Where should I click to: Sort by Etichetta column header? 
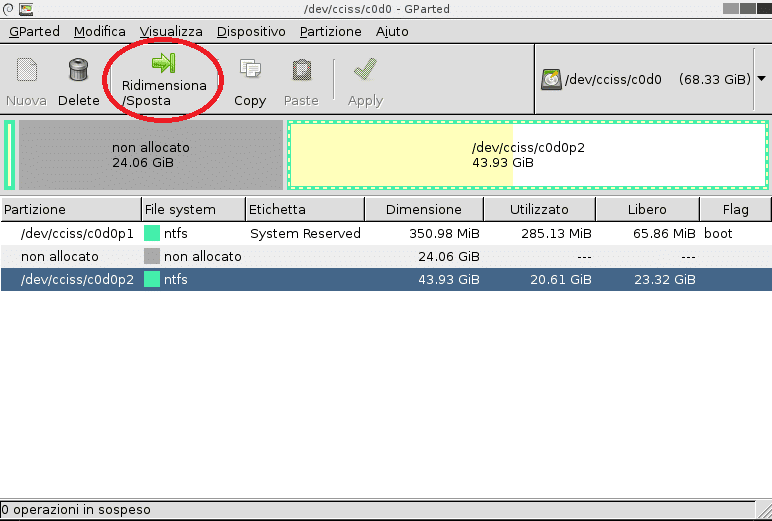click(305, 209)
